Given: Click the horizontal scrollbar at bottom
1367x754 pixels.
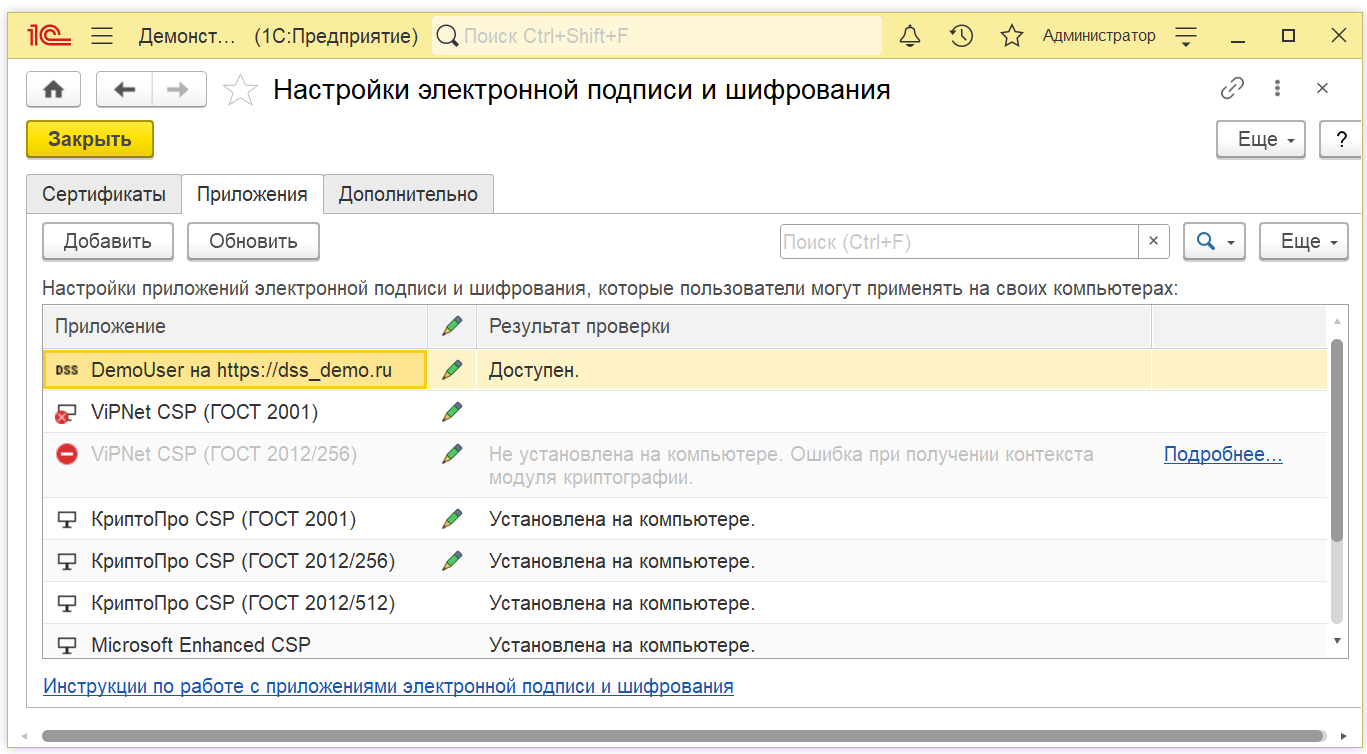Looking at the screenshot, I should (683, 736).
